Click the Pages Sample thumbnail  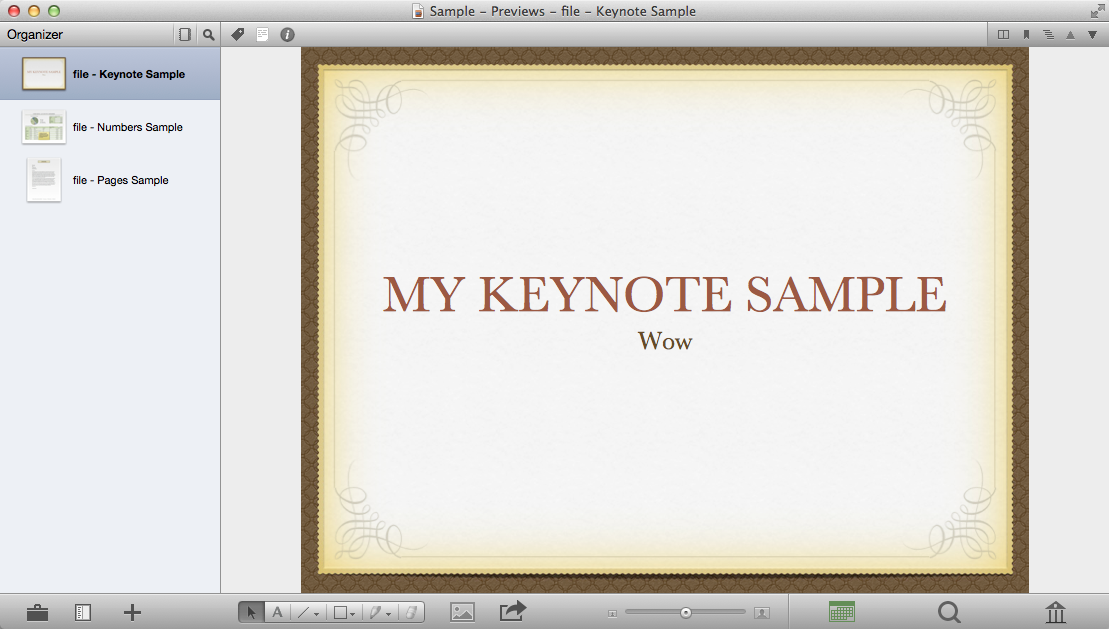[x=44, y=180]
